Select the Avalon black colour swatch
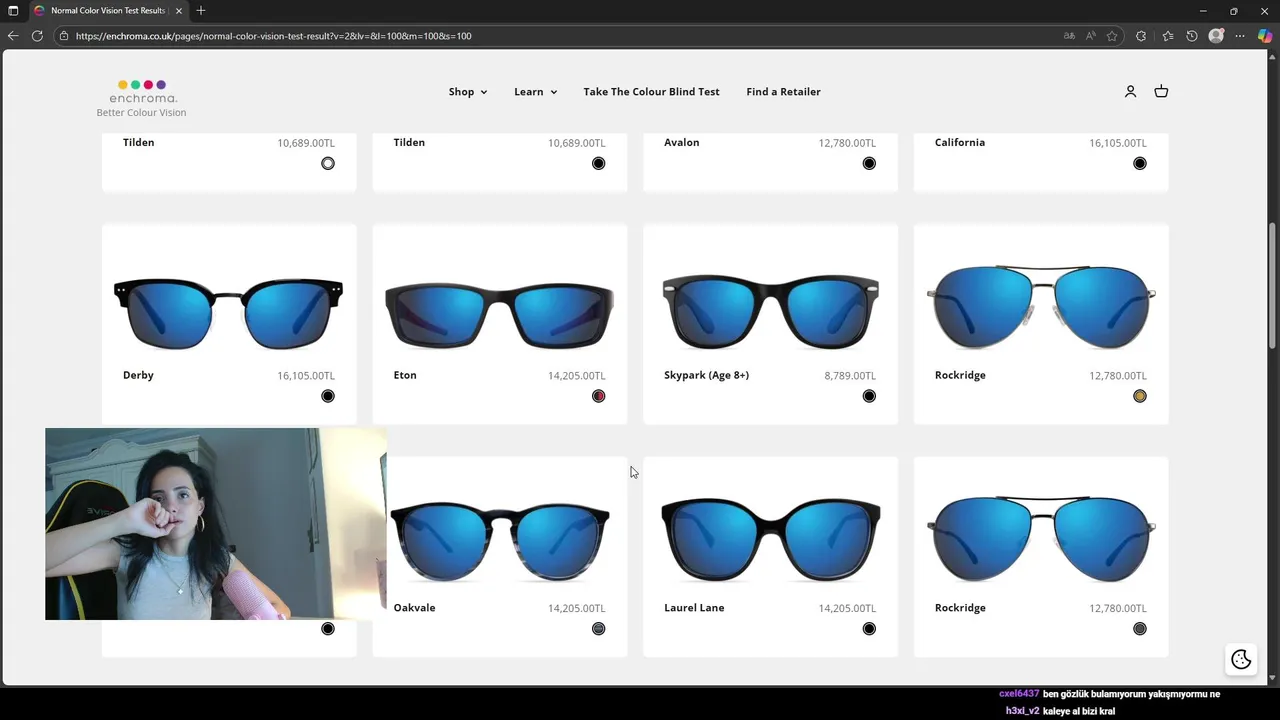This screenshot has width=1280, height=720. coord(869,163)
